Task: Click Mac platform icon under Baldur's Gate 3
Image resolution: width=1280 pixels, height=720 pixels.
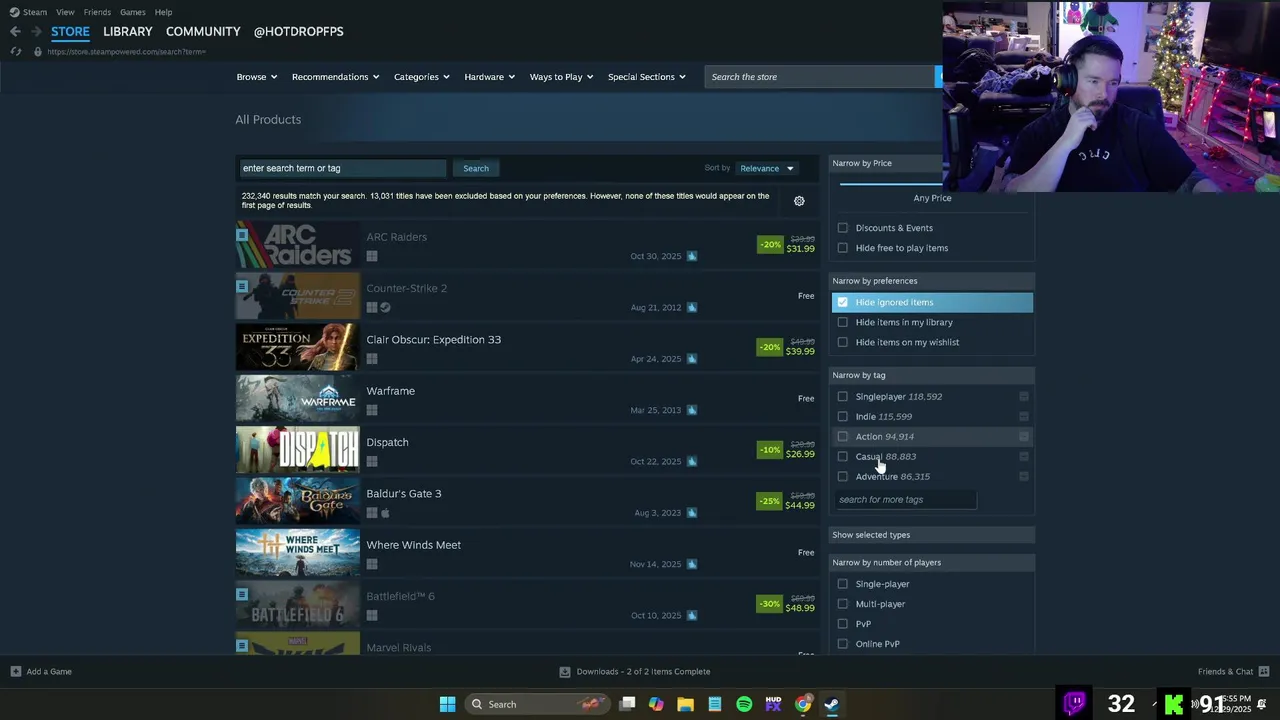Action: [385, 513]
